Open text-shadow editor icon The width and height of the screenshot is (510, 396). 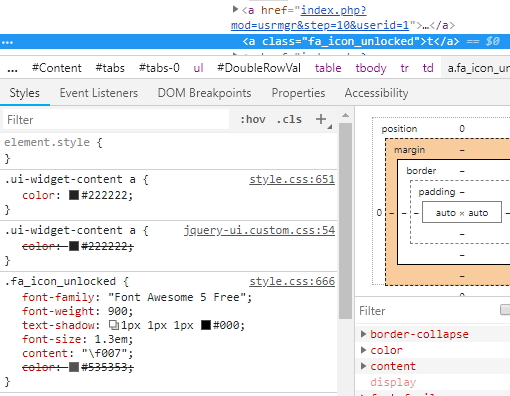coord(114,325)
